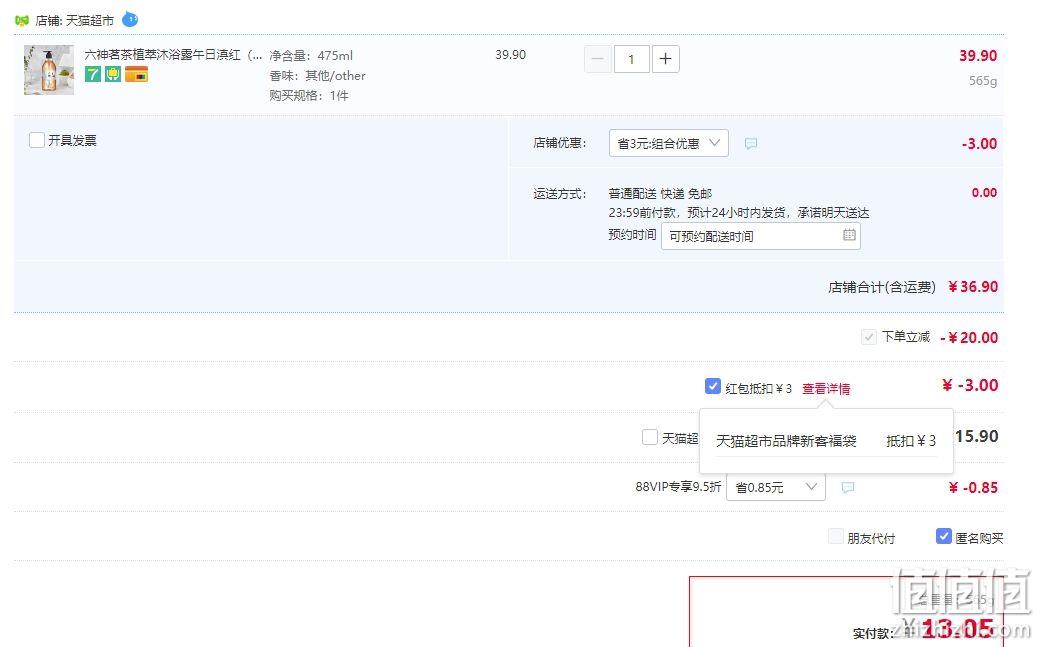Uncheck the 匿名购买 checkbox
Viewport: 1040px width, 647px height.
pos(944,536)
